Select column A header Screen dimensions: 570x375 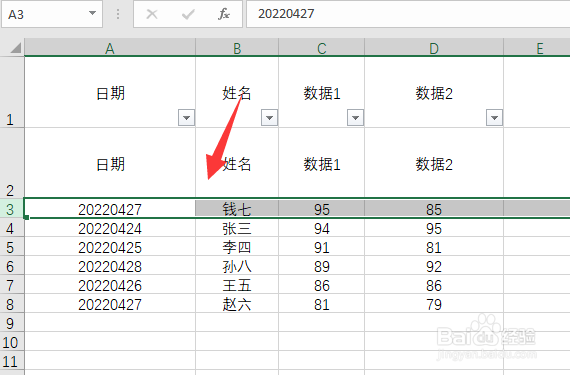click(x=110, y=48)
